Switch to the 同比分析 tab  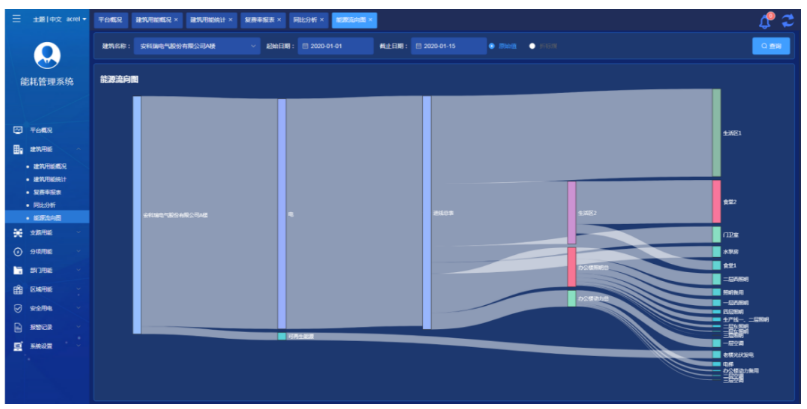(x=306, y=20)
